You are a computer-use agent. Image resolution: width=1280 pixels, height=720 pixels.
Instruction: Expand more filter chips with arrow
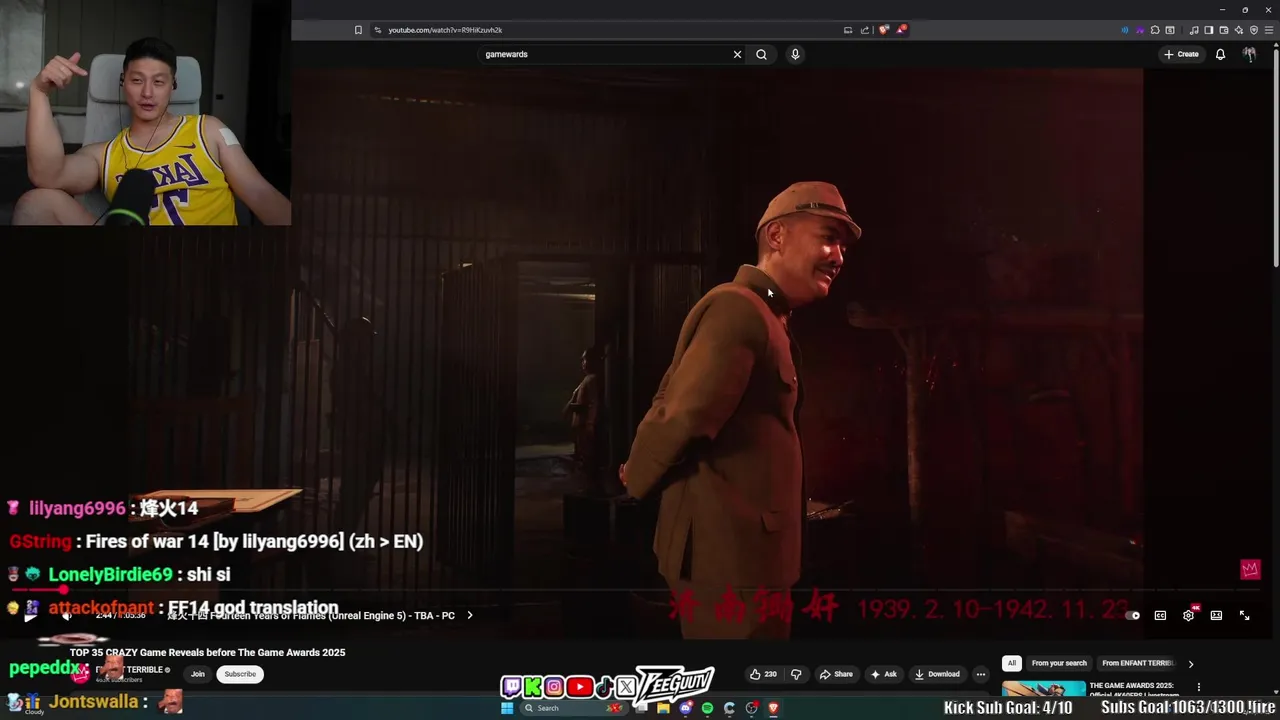point(1190,663)
